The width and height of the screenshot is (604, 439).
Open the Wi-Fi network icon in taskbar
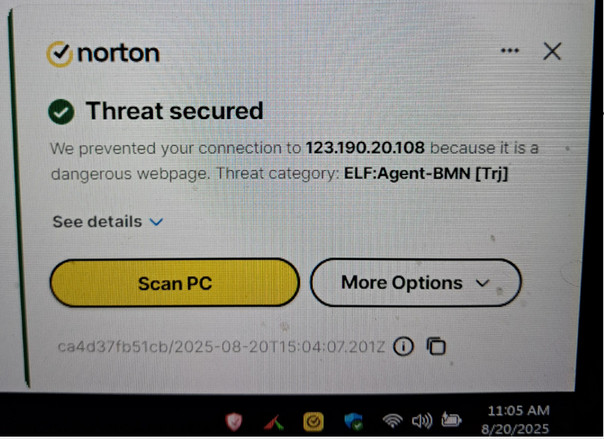[x=393, y=421]
